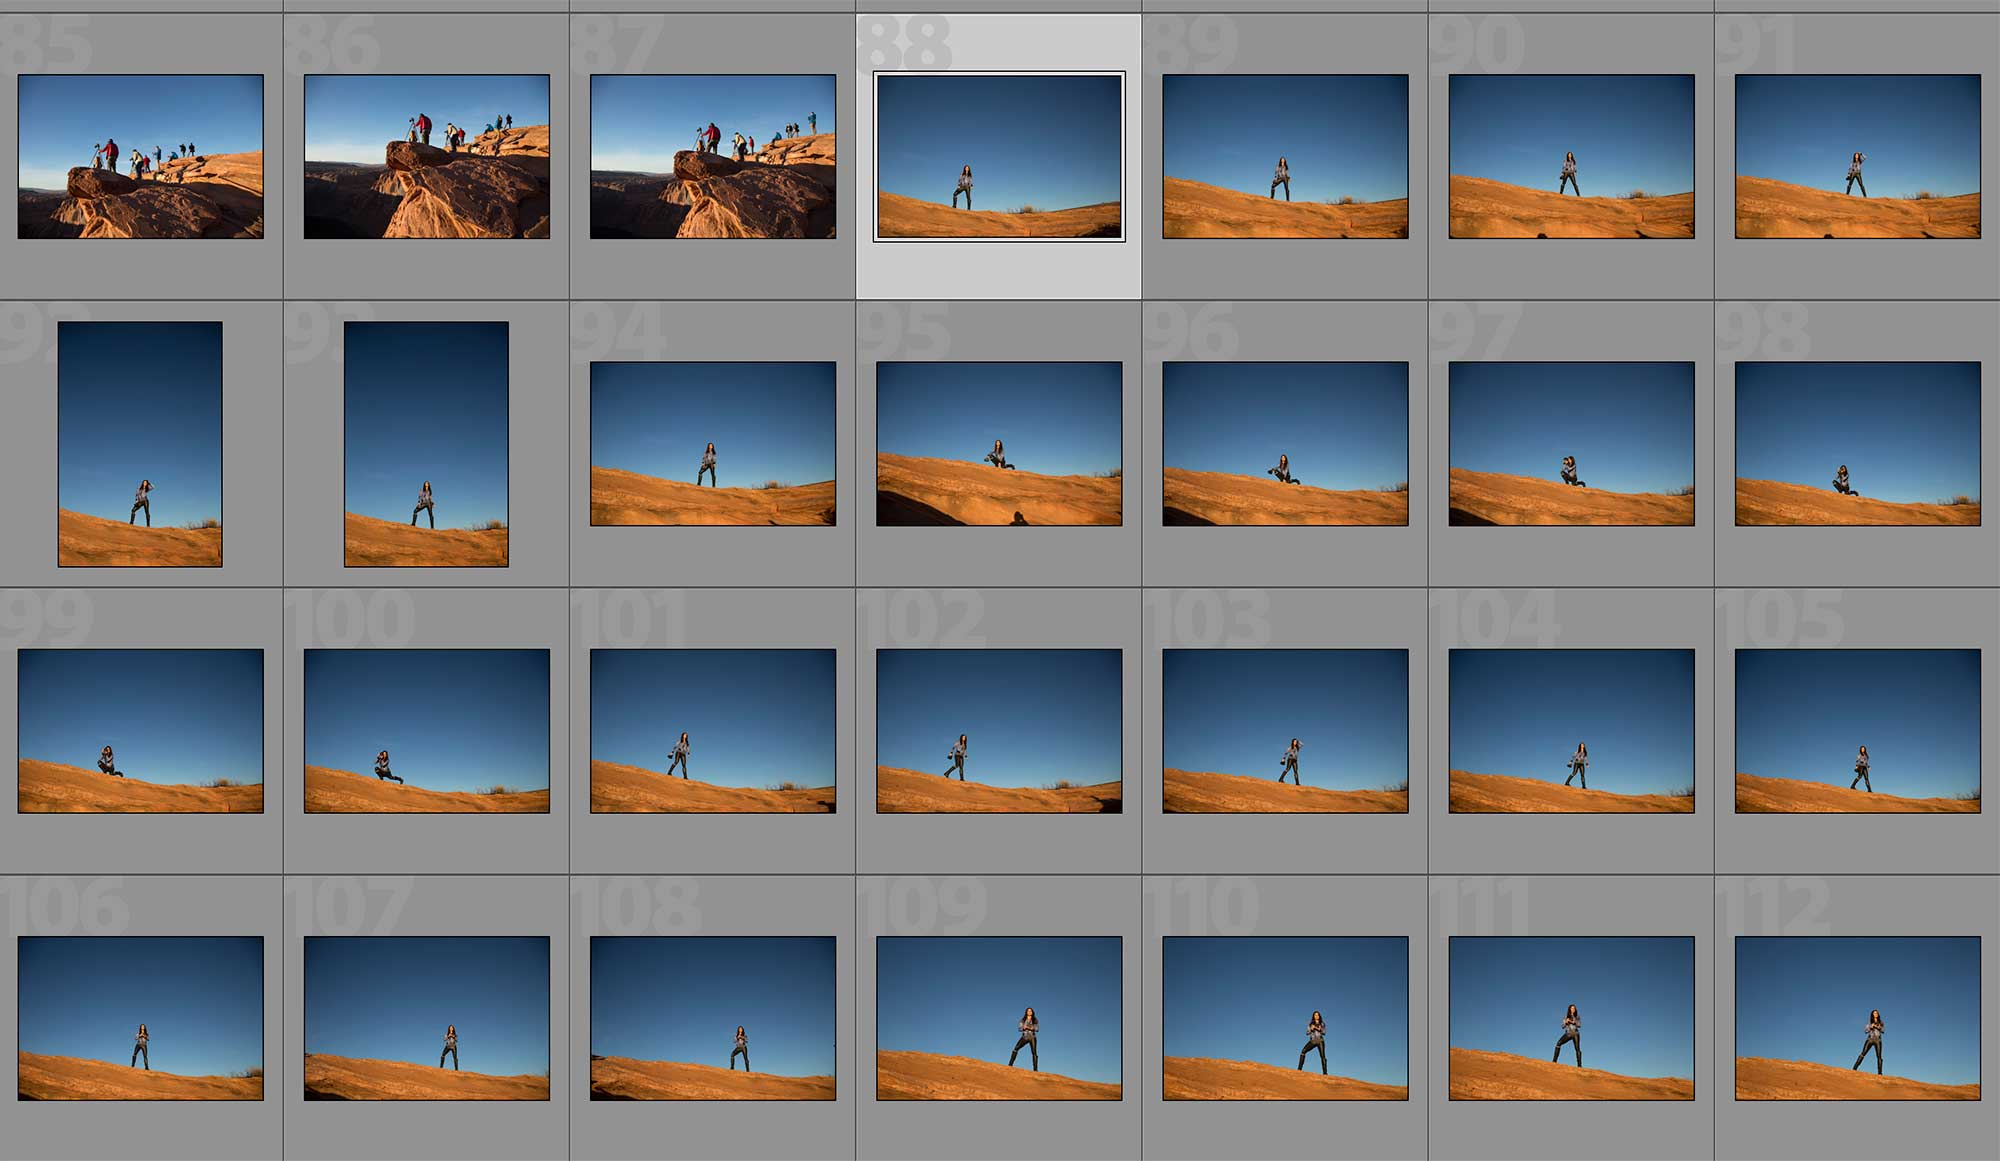
Task: Select thumbnail 102 of woman on slope
Action: tap(999, 731)
